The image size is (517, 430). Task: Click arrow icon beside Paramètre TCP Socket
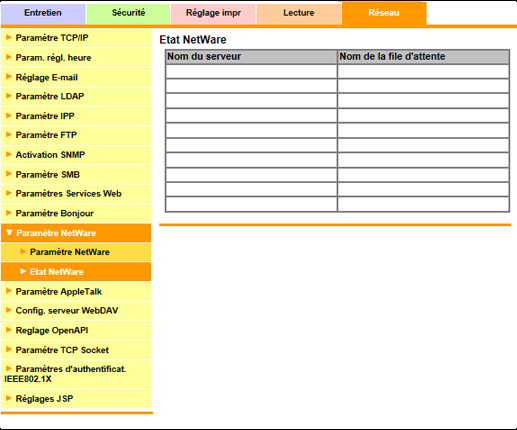pyautogui.click(x=9, y=349)
